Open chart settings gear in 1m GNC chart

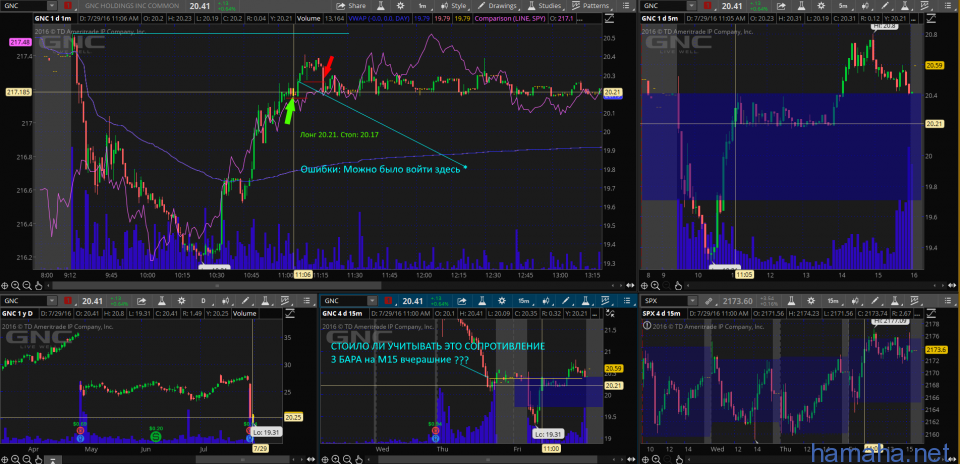(x=400, y=6)
